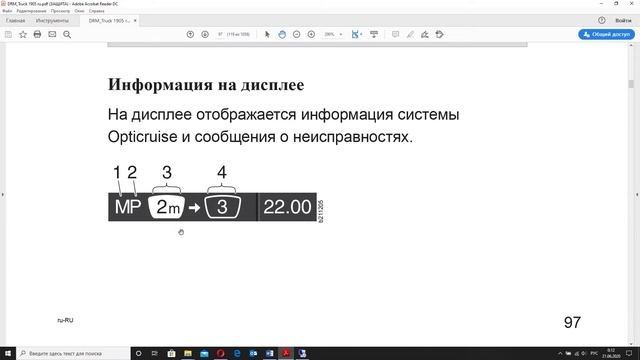The image size is (640, 360).
Task: Open the fit page options icon
Action: click(x=357, y=34)
